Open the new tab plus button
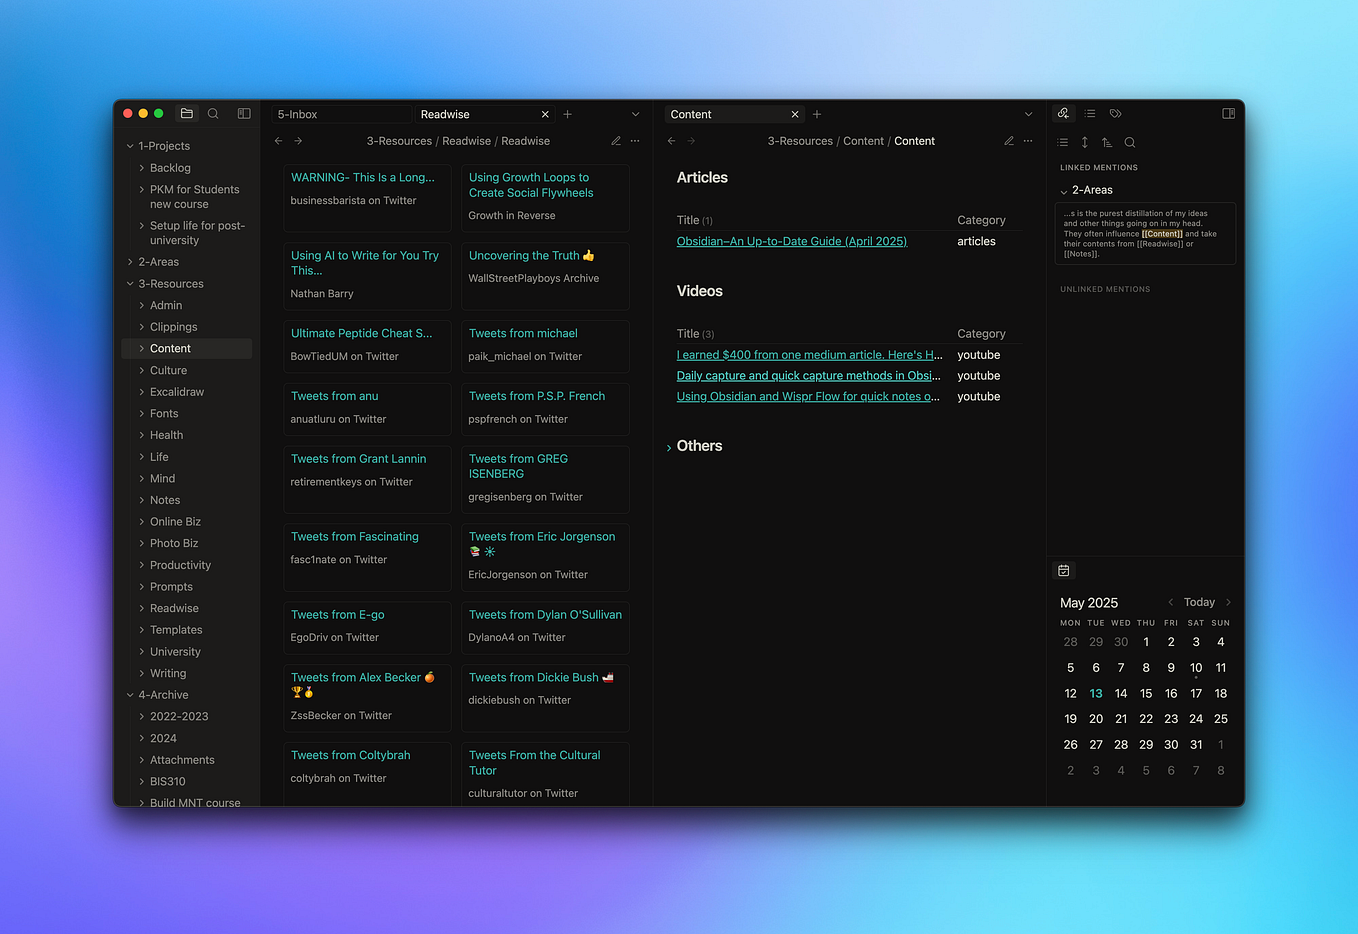 [567, 113]
